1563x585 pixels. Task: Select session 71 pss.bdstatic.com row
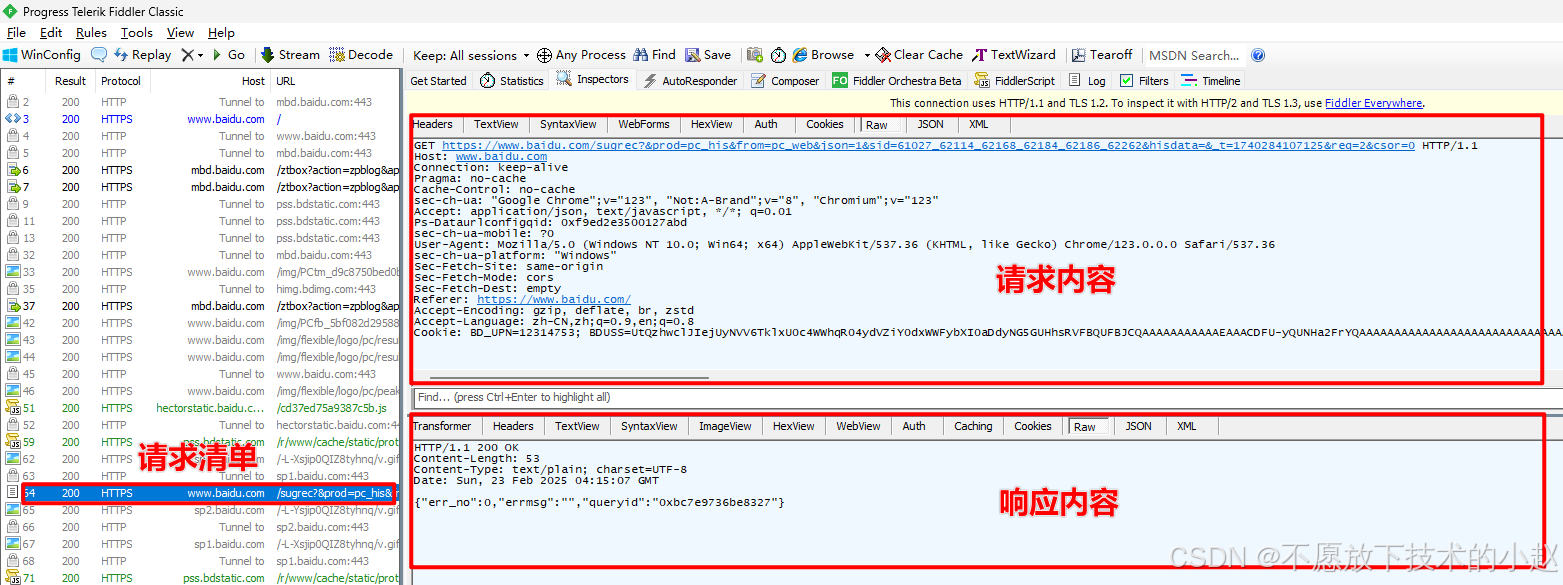click(201, 578)
